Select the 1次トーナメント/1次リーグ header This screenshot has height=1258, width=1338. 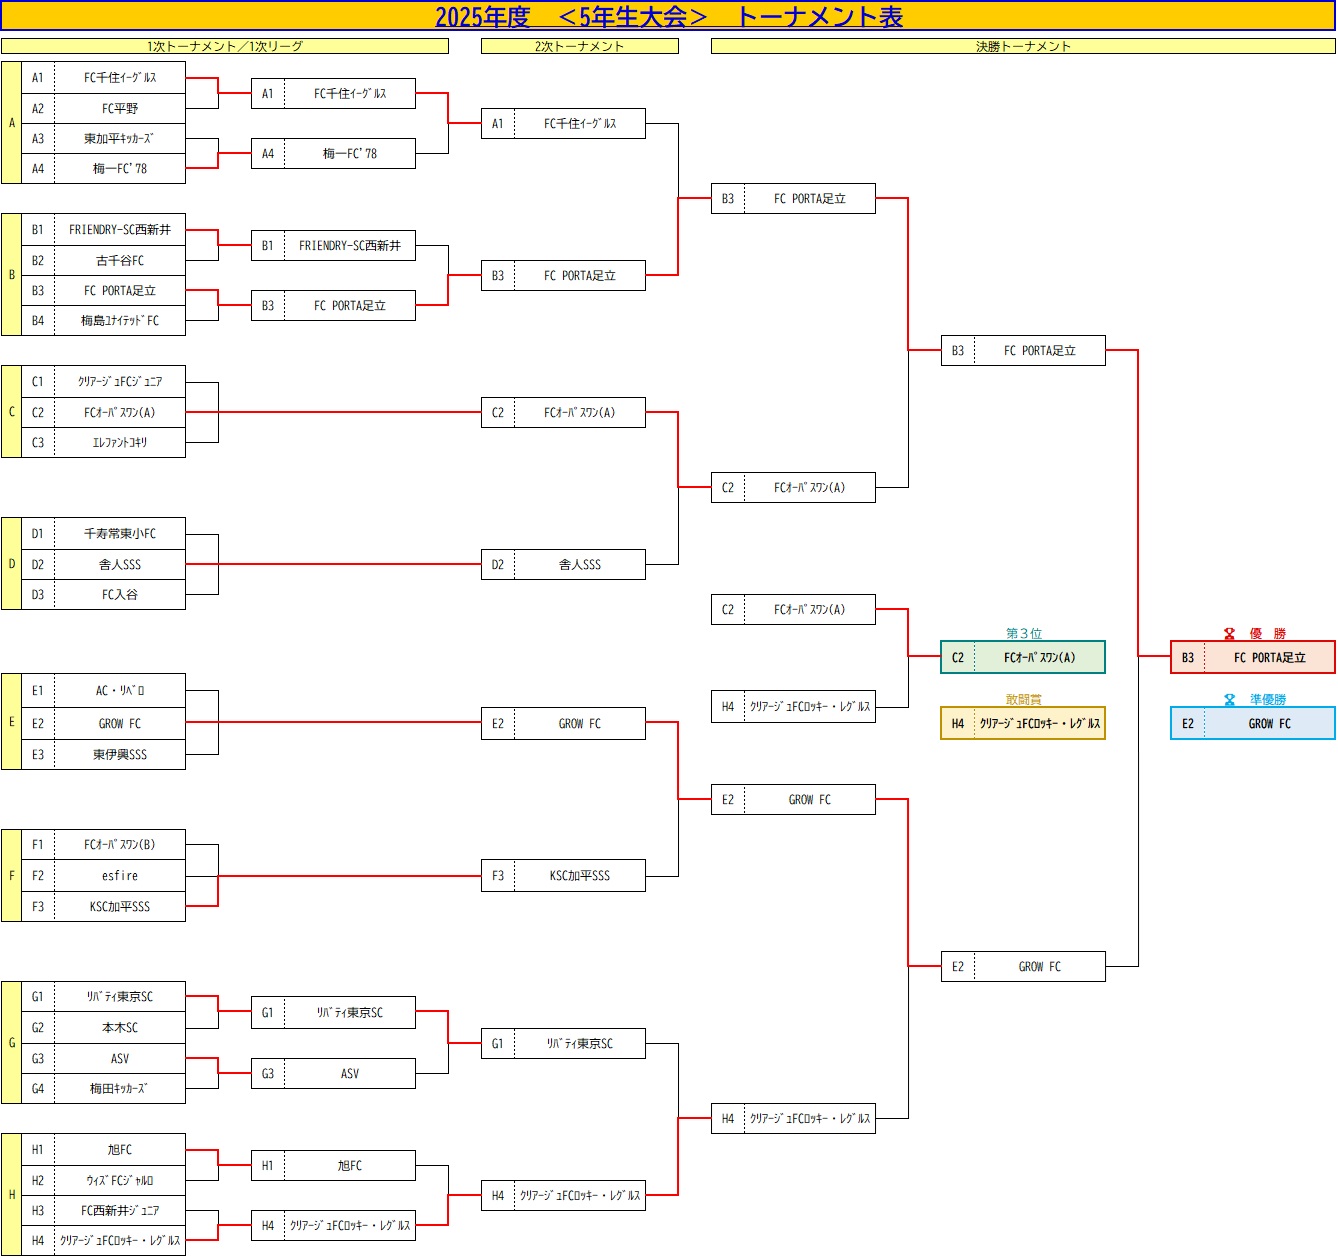point(225,46)
